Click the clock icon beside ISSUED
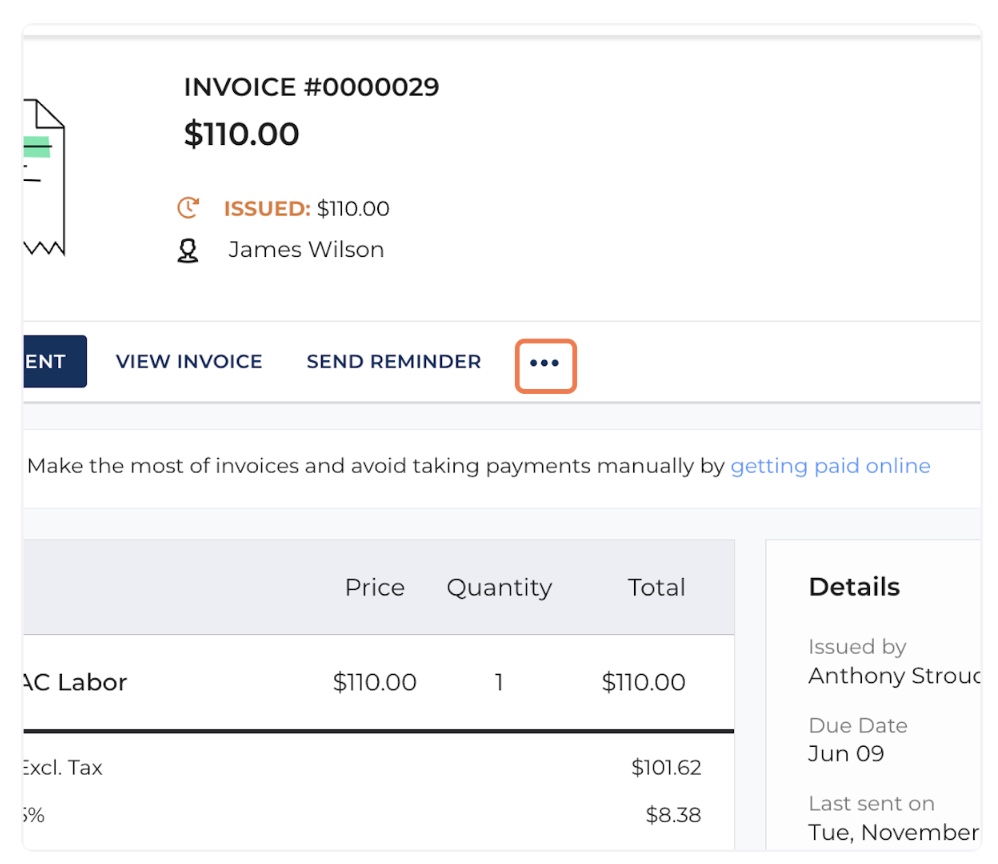The height and width of the screenshot is (864, 998). 188,208
